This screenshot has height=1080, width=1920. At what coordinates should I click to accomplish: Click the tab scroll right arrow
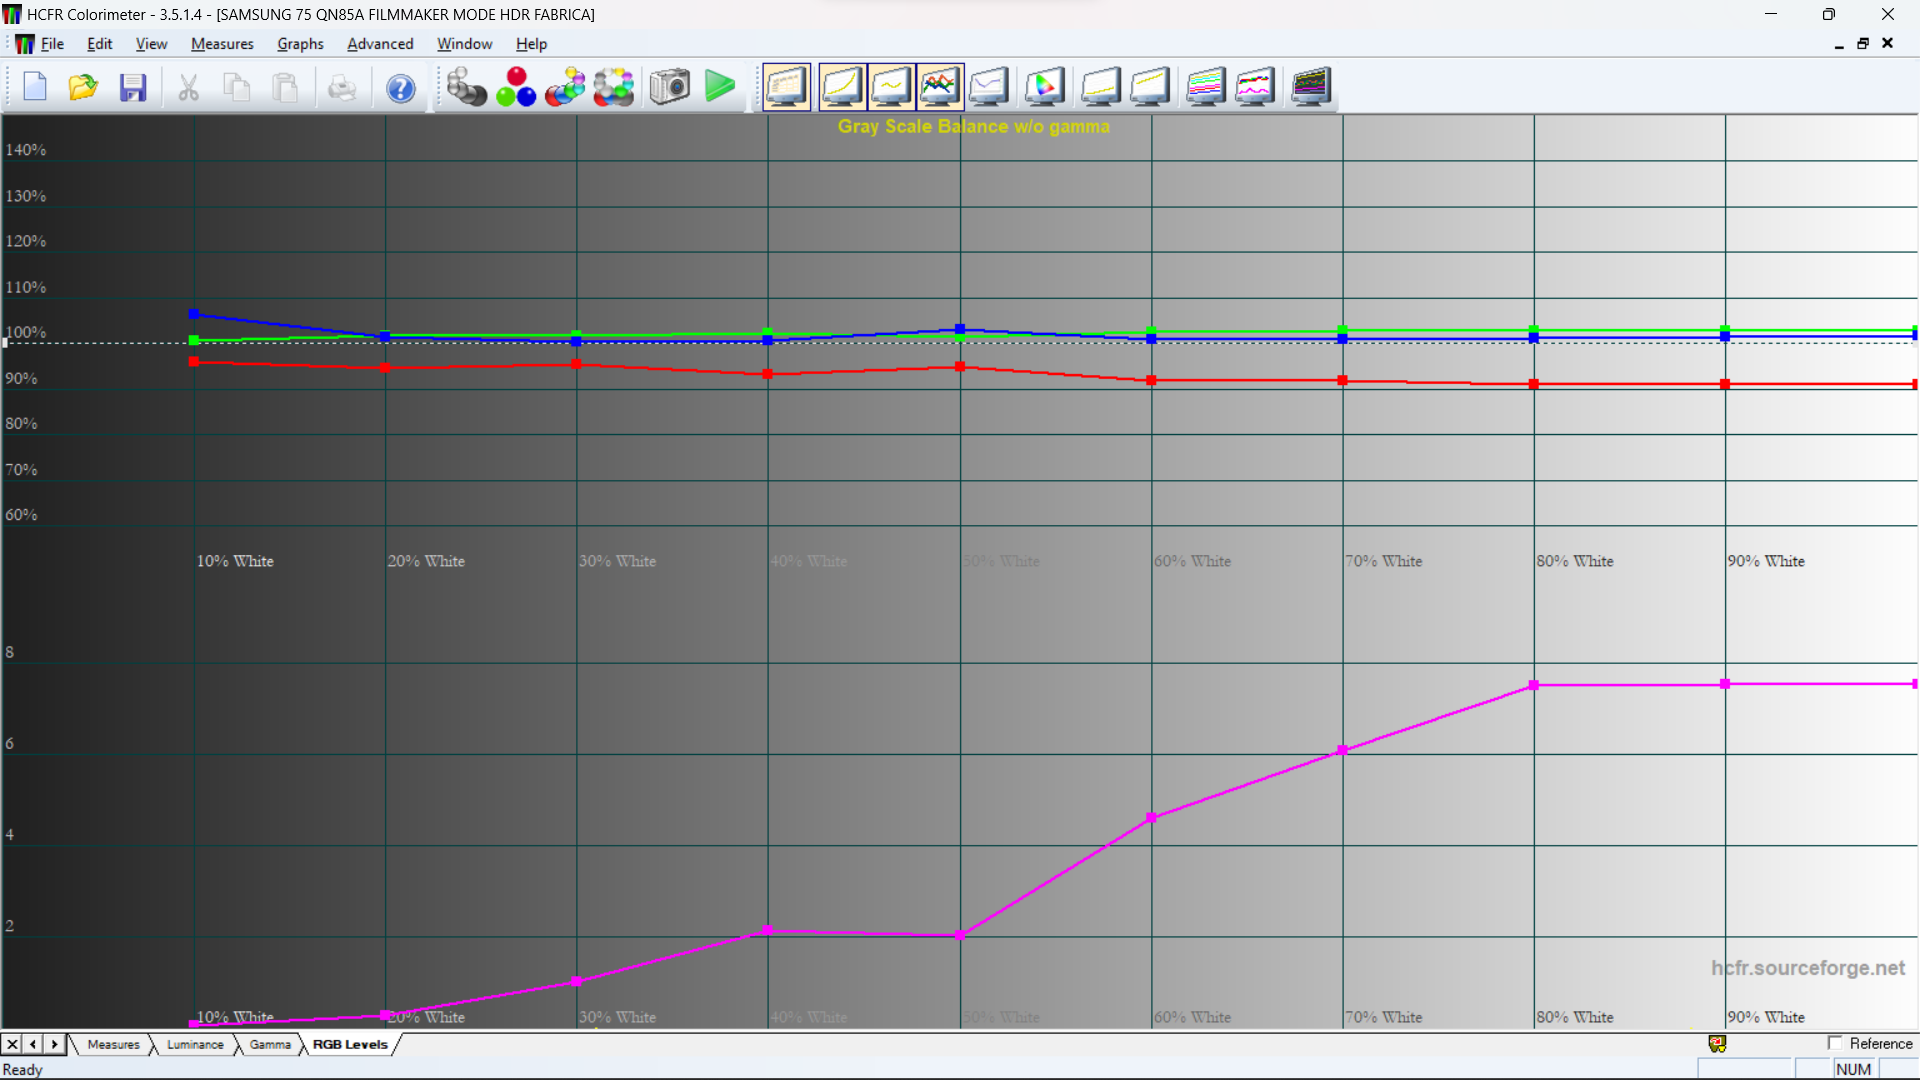click(54, 1044)
